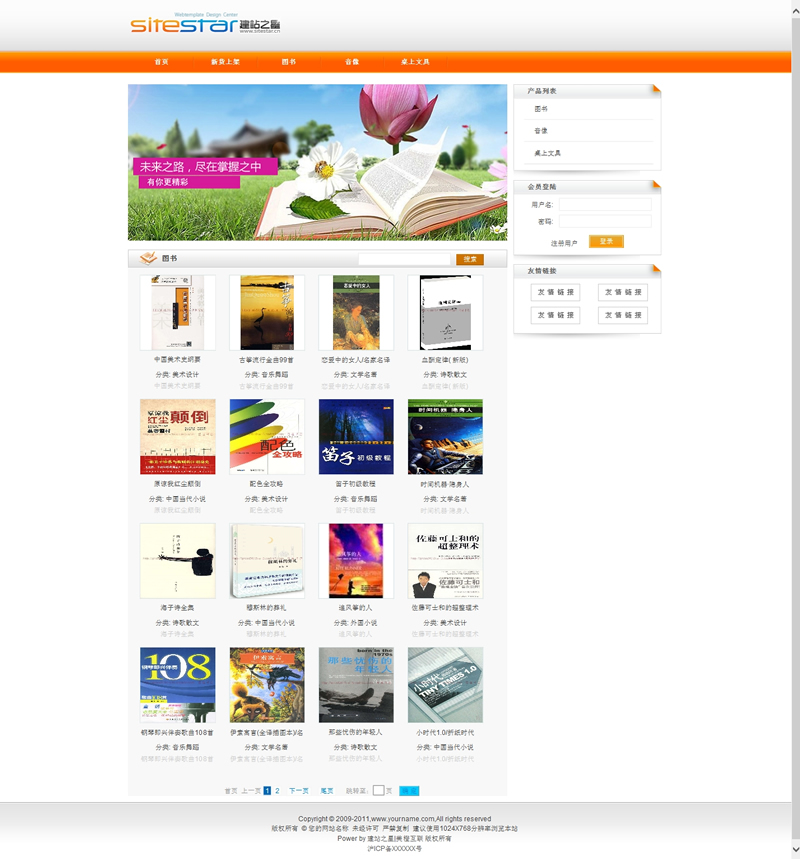Click the 时间机器·隐身人 book cover
This screenshot has width=800, height=859.
point(445,437)
